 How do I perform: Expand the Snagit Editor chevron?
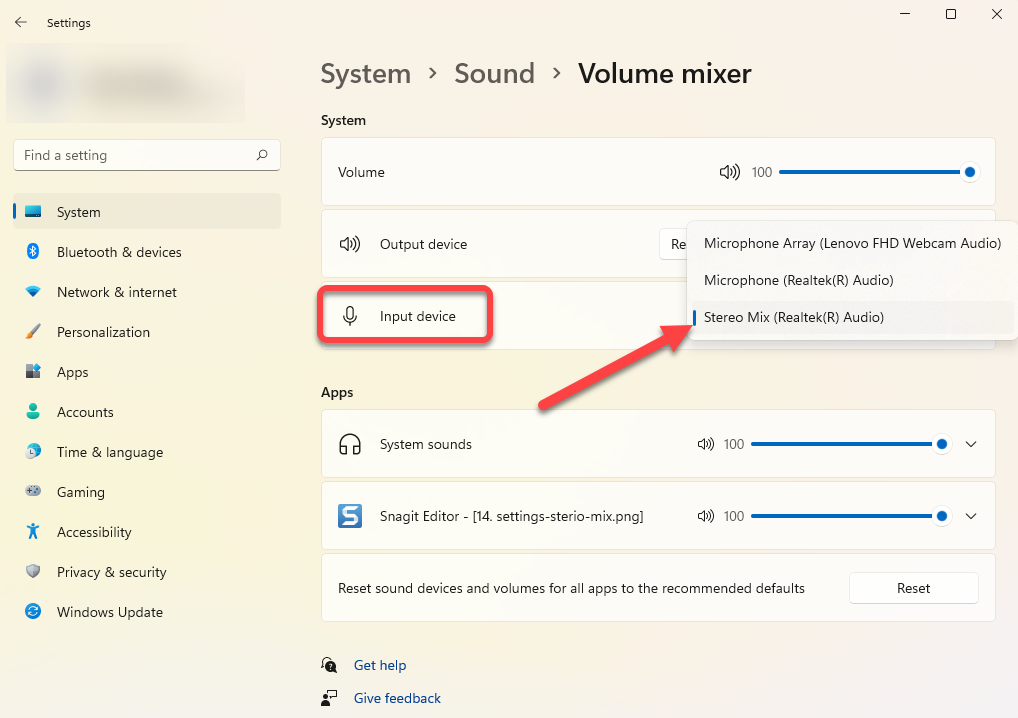point(970,516)
